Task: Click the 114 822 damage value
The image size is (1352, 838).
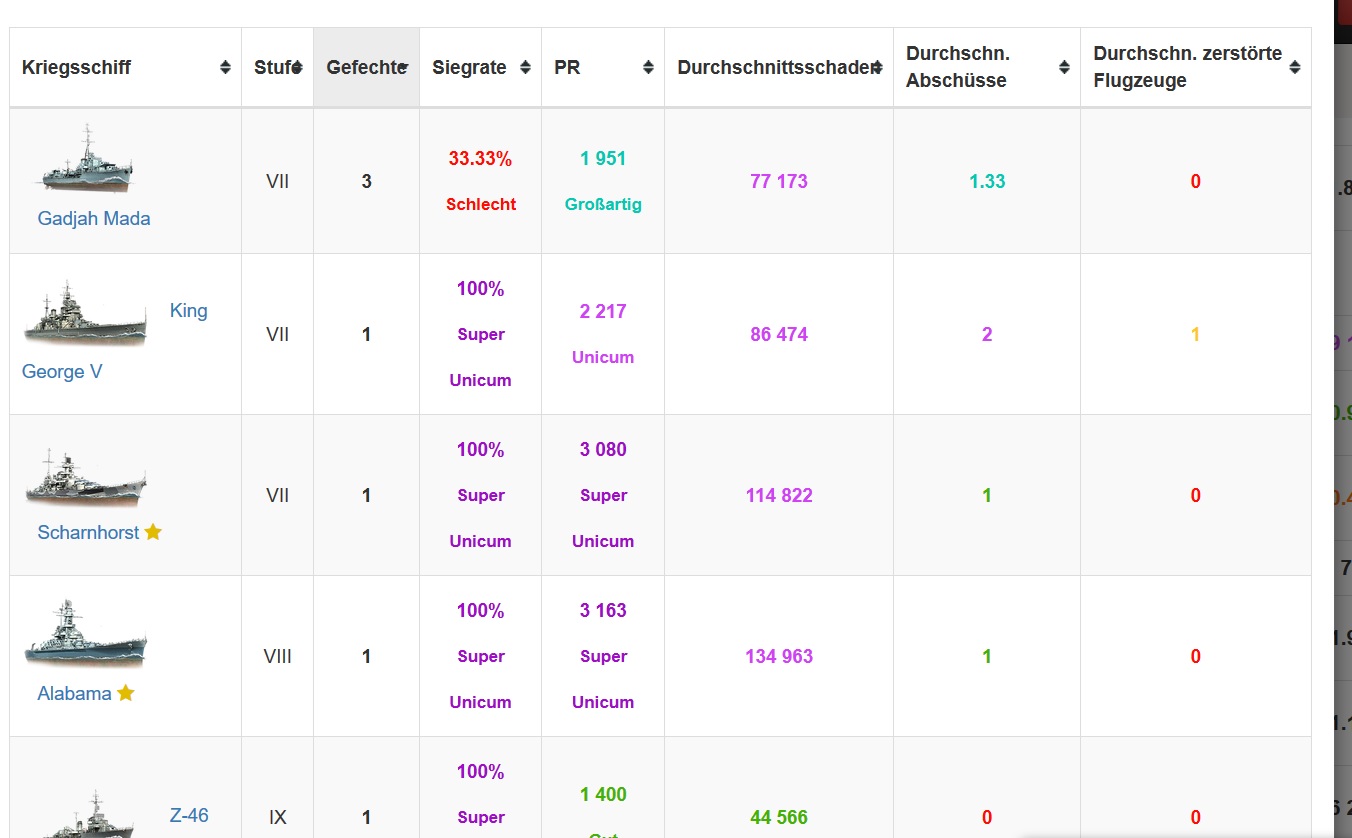Action: point(779,495)
